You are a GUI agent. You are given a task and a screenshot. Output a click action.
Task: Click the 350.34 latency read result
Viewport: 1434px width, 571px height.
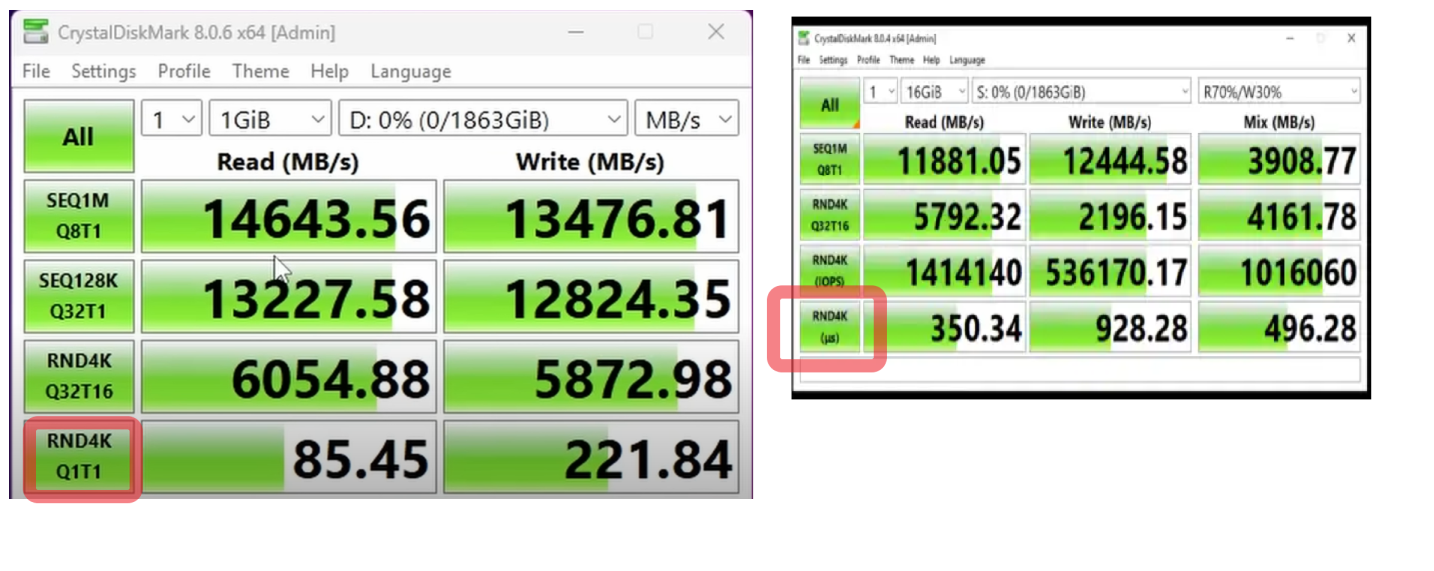944,326
